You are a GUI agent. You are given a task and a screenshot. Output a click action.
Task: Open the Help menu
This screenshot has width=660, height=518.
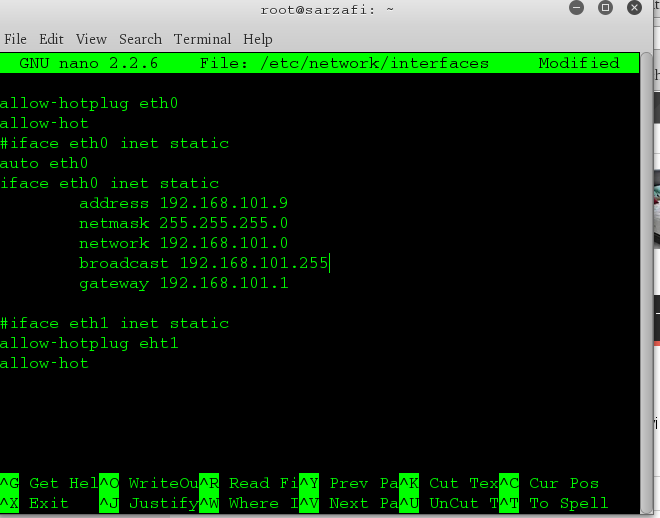pos(258,39)
